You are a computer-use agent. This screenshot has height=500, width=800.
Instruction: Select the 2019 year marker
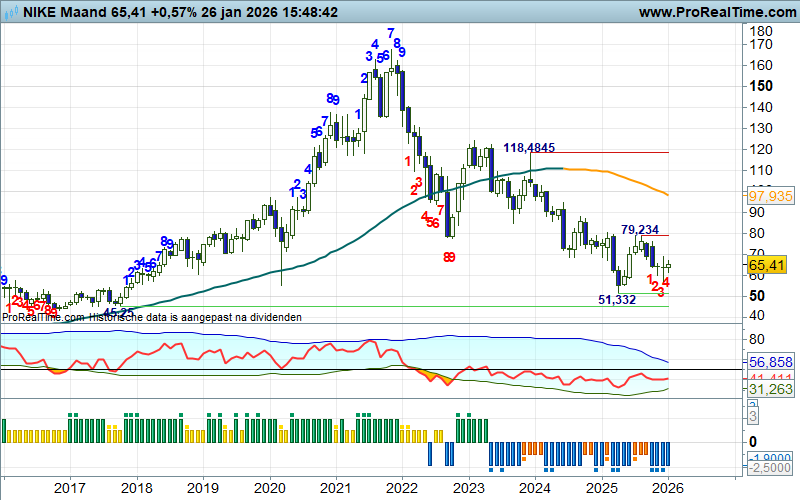[203, 488]
